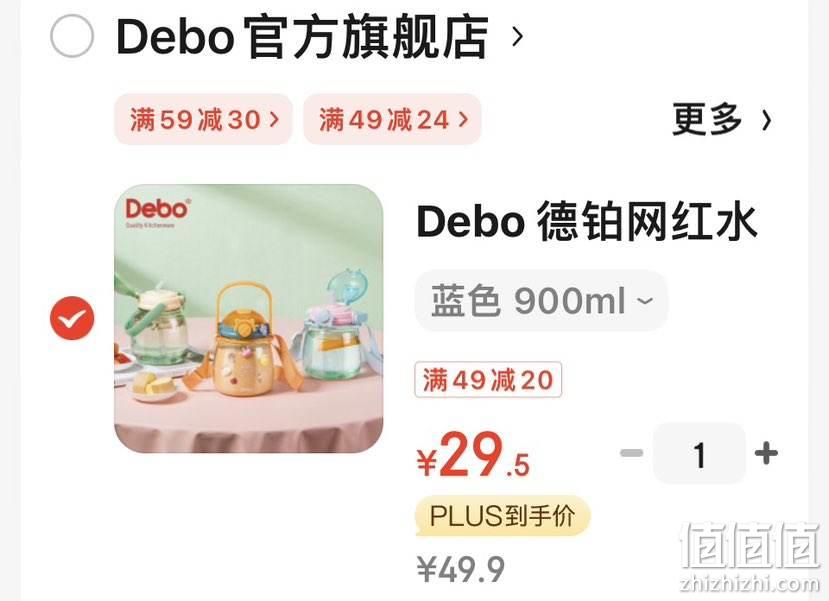Click the quantity field showing 1
The width and height of the screenshot is (829, 601).
tap(699, 454)
